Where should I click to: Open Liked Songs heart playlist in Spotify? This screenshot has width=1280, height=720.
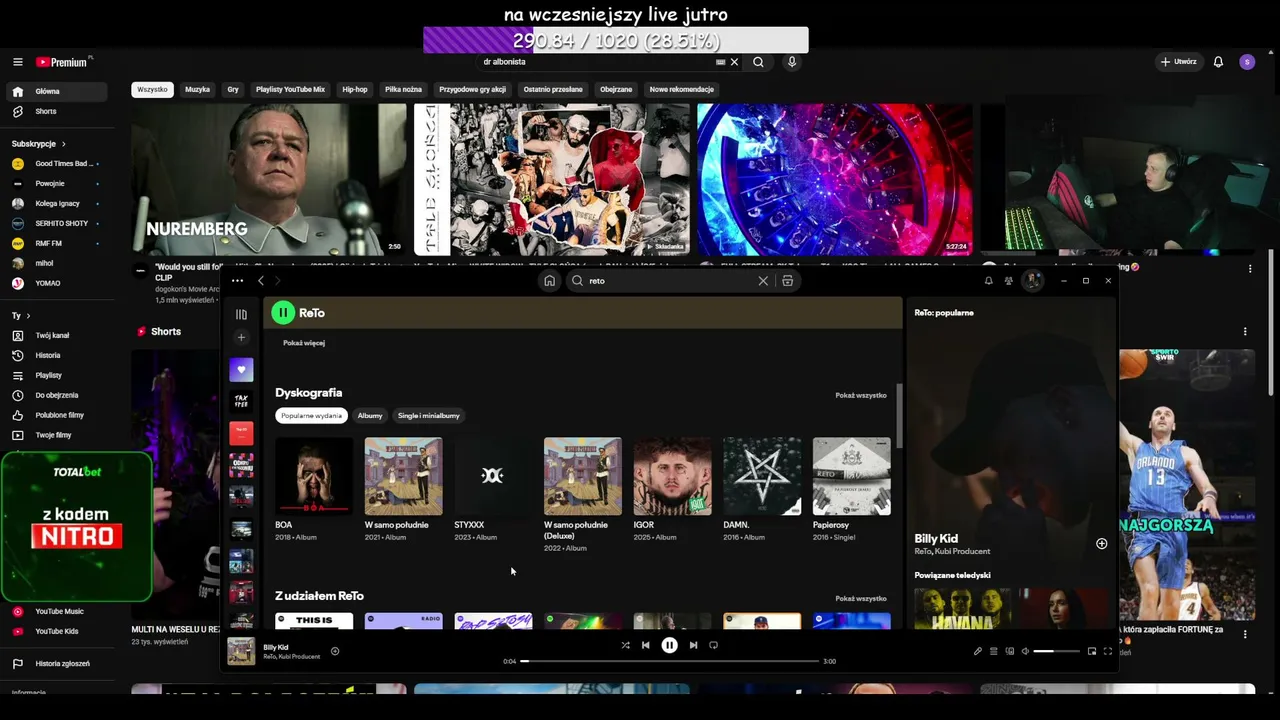tap(241, 369)
